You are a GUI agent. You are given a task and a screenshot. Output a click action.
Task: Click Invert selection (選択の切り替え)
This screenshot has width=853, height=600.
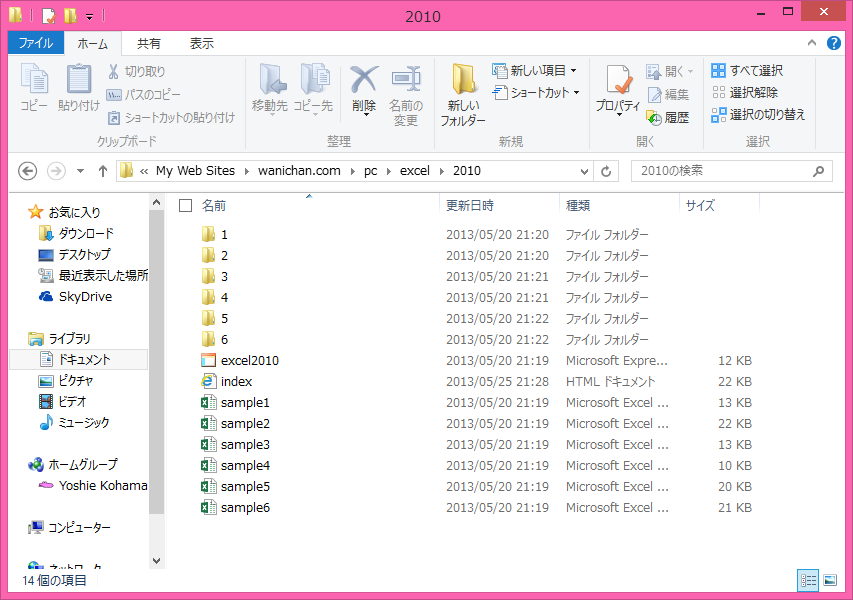pyautogui.click(x=758, y=115)
